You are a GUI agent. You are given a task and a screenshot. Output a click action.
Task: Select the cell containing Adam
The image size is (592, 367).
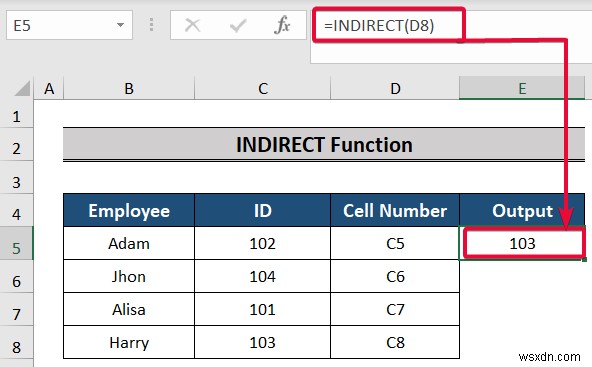pyautogui.click(x=129, y=243)
